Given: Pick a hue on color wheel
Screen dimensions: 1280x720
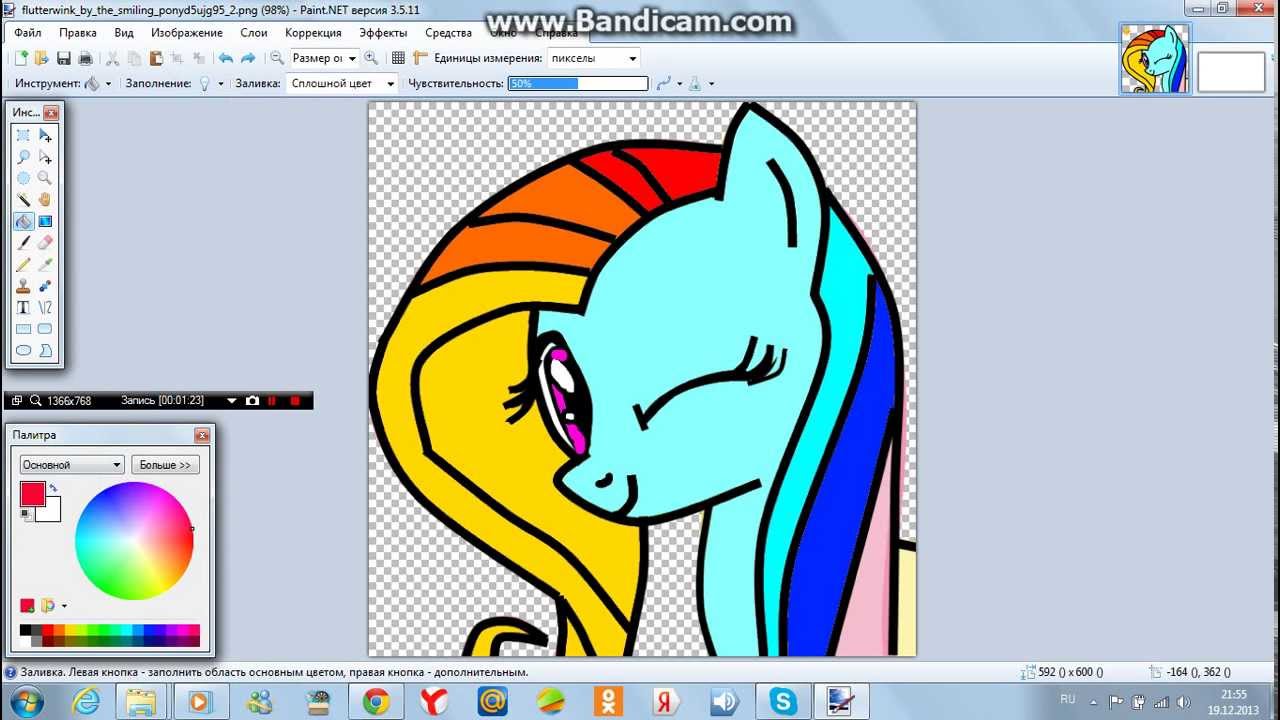Looking at the screenshot, I should click(x=134, y=541).
